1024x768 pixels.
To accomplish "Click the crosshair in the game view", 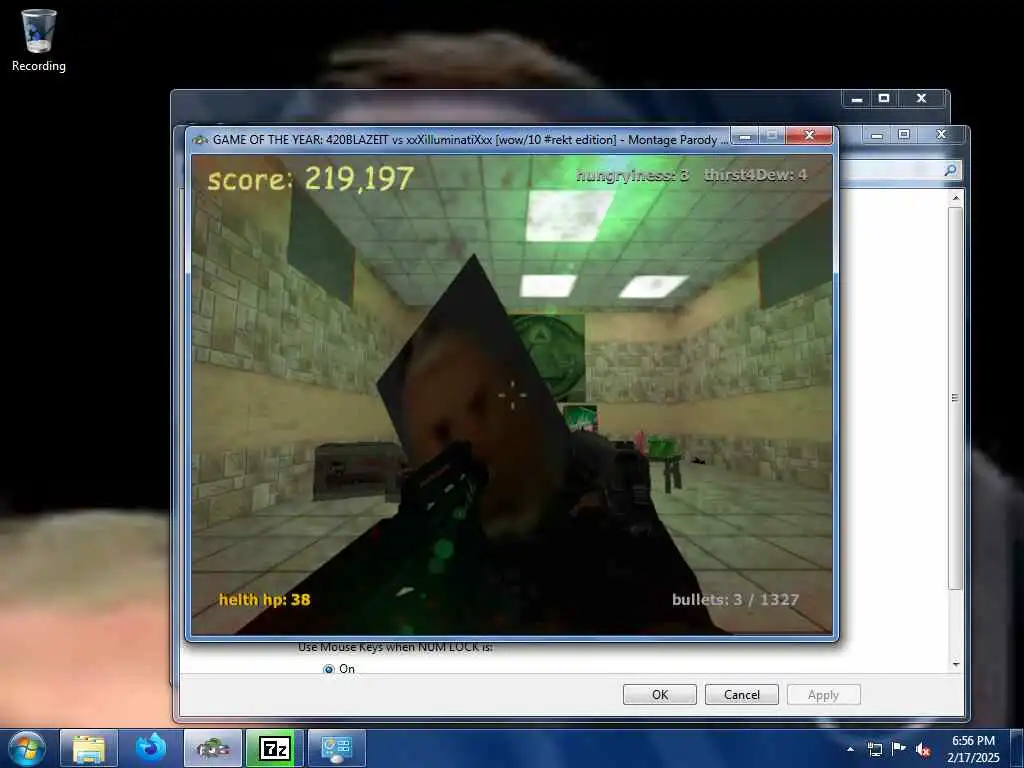I will pyautogui.click(x=512, y=395).
